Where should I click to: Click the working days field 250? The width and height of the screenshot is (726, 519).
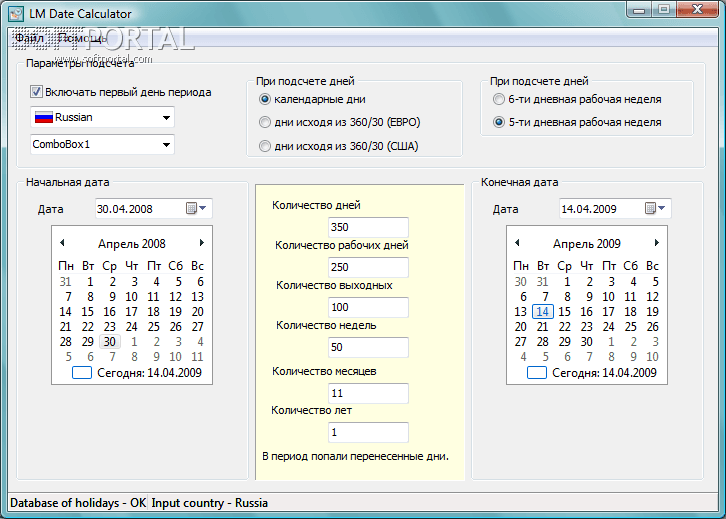(368, 267)
